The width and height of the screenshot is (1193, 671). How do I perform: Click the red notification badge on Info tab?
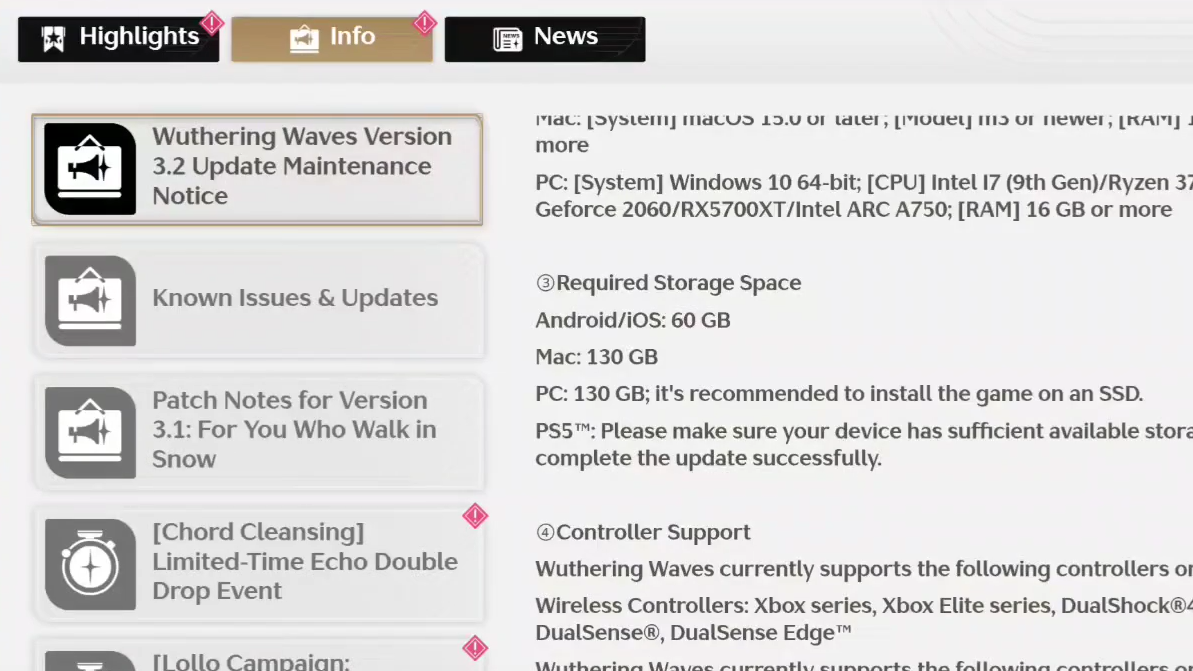[425, 22]
